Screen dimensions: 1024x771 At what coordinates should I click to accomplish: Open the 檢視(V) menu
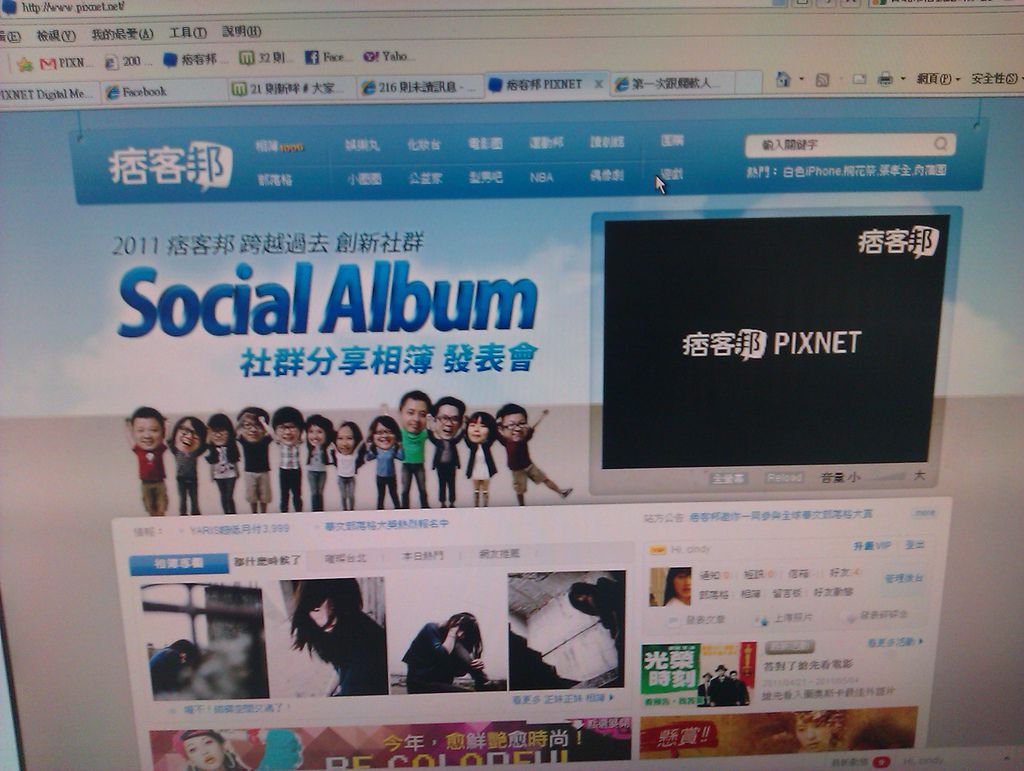click(x=56, y=35)
